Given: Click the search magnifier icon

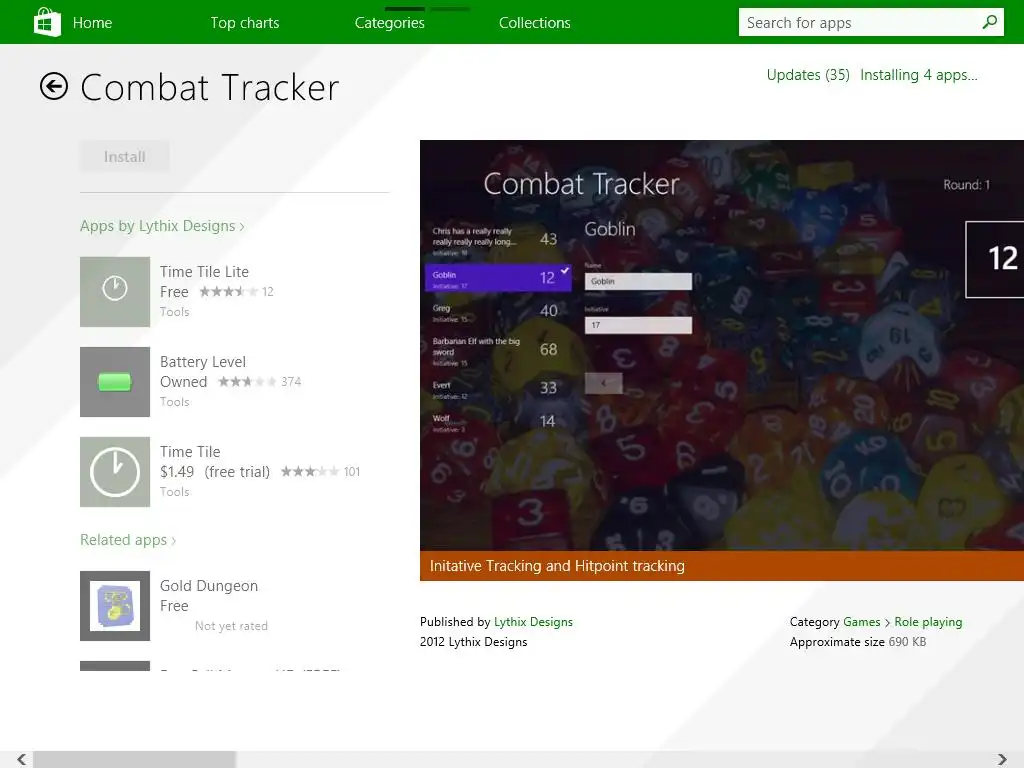Looking at the screenshot, I should click(989, 22).
